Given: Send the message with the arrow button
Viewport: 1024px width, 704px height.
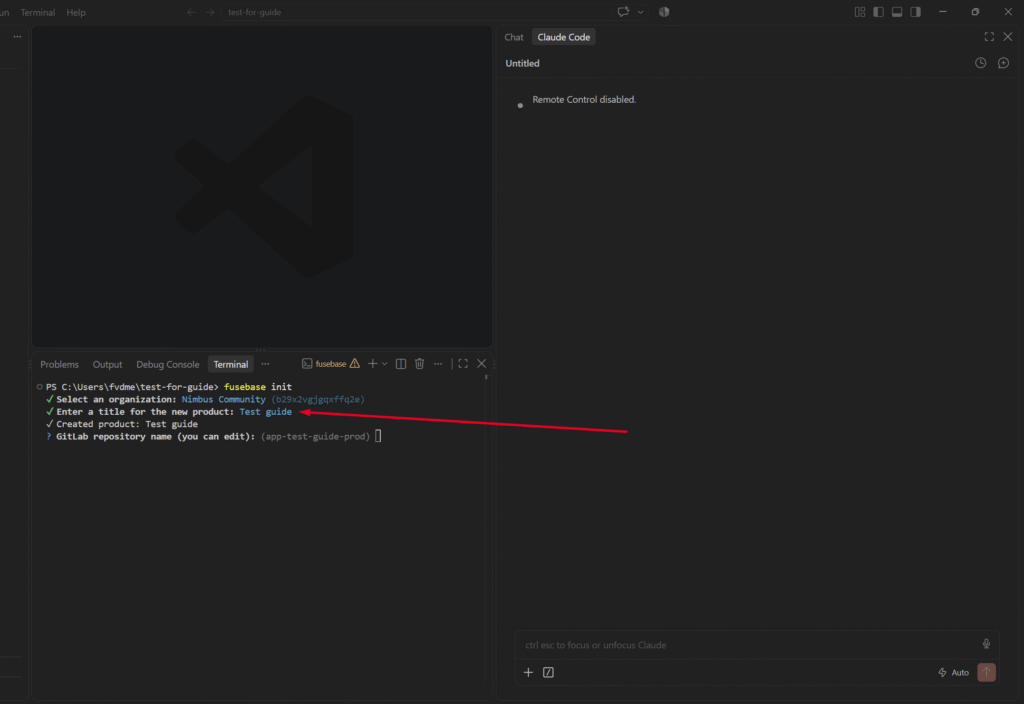Looking at the screenshot, I should pyautogui.click(x=986, y=672).
